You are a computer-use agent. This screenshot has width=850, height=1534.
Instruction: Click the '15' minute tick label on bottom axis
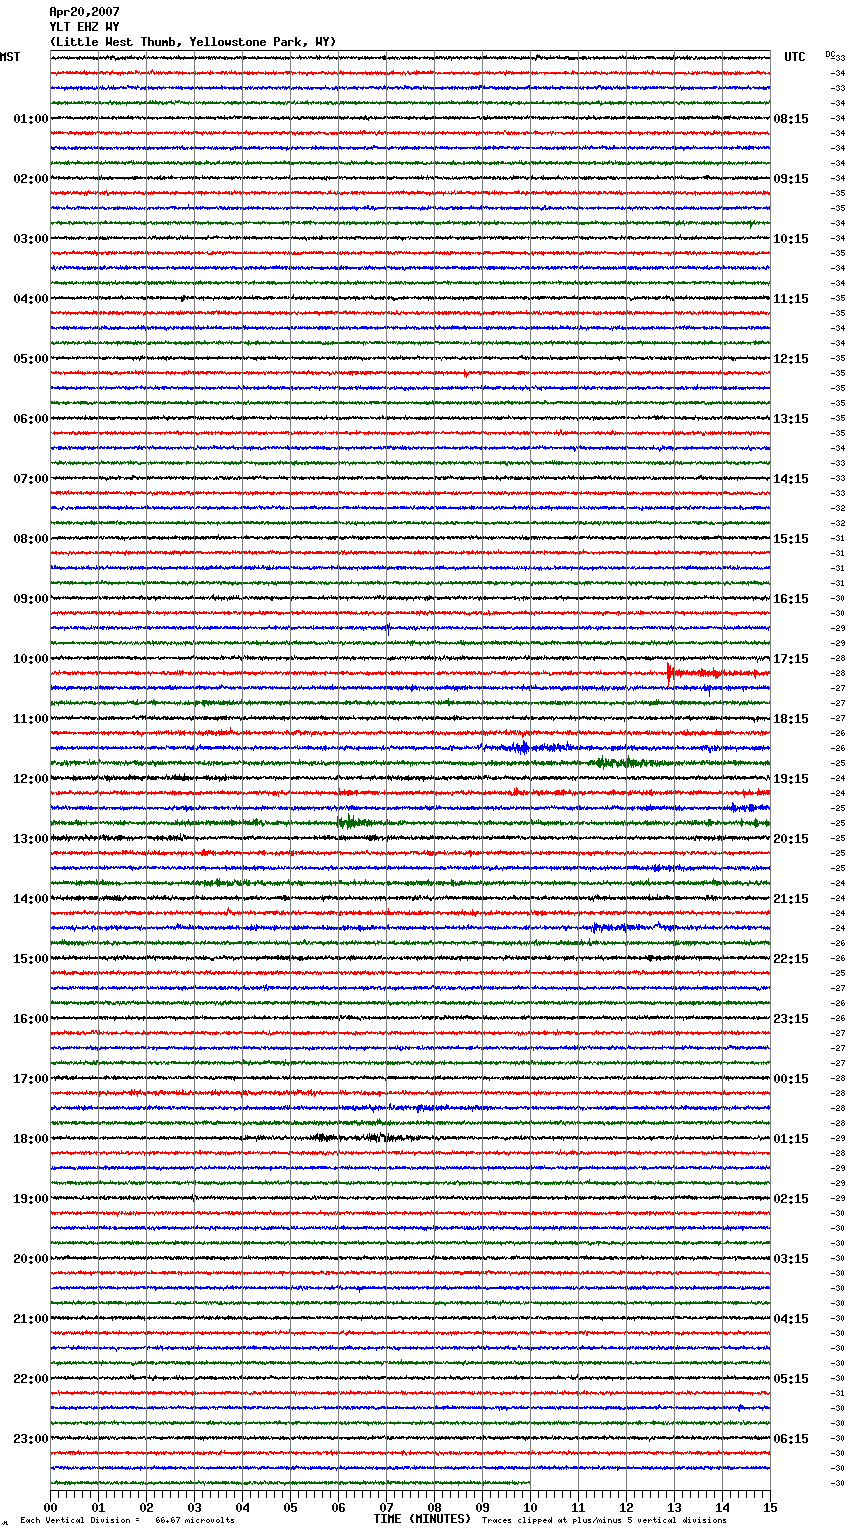coord(770,1507)
